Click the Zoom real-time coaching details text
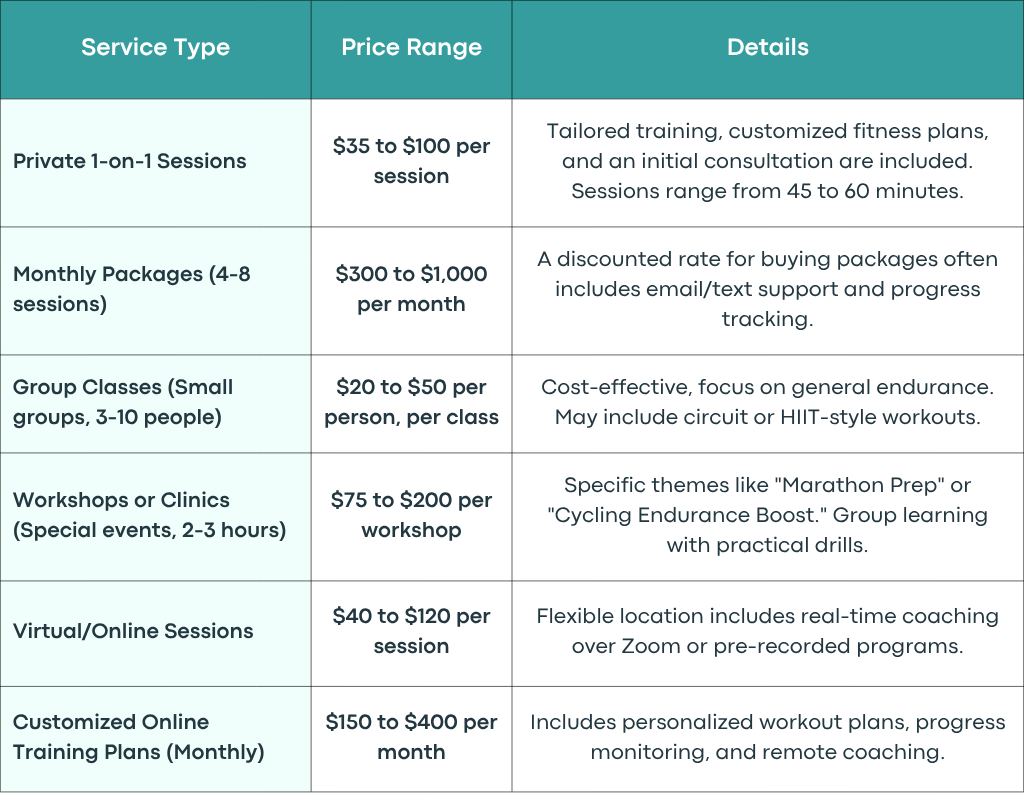The width and height of the screenshot is (1024, 793). tap(767, 631)
